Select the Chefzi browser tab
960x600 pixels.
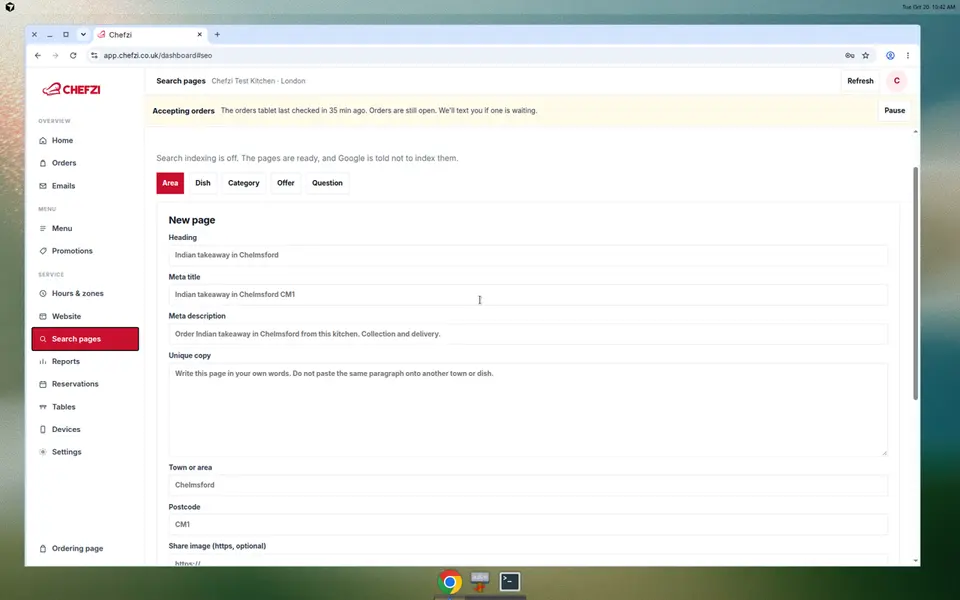pos(149,34)
